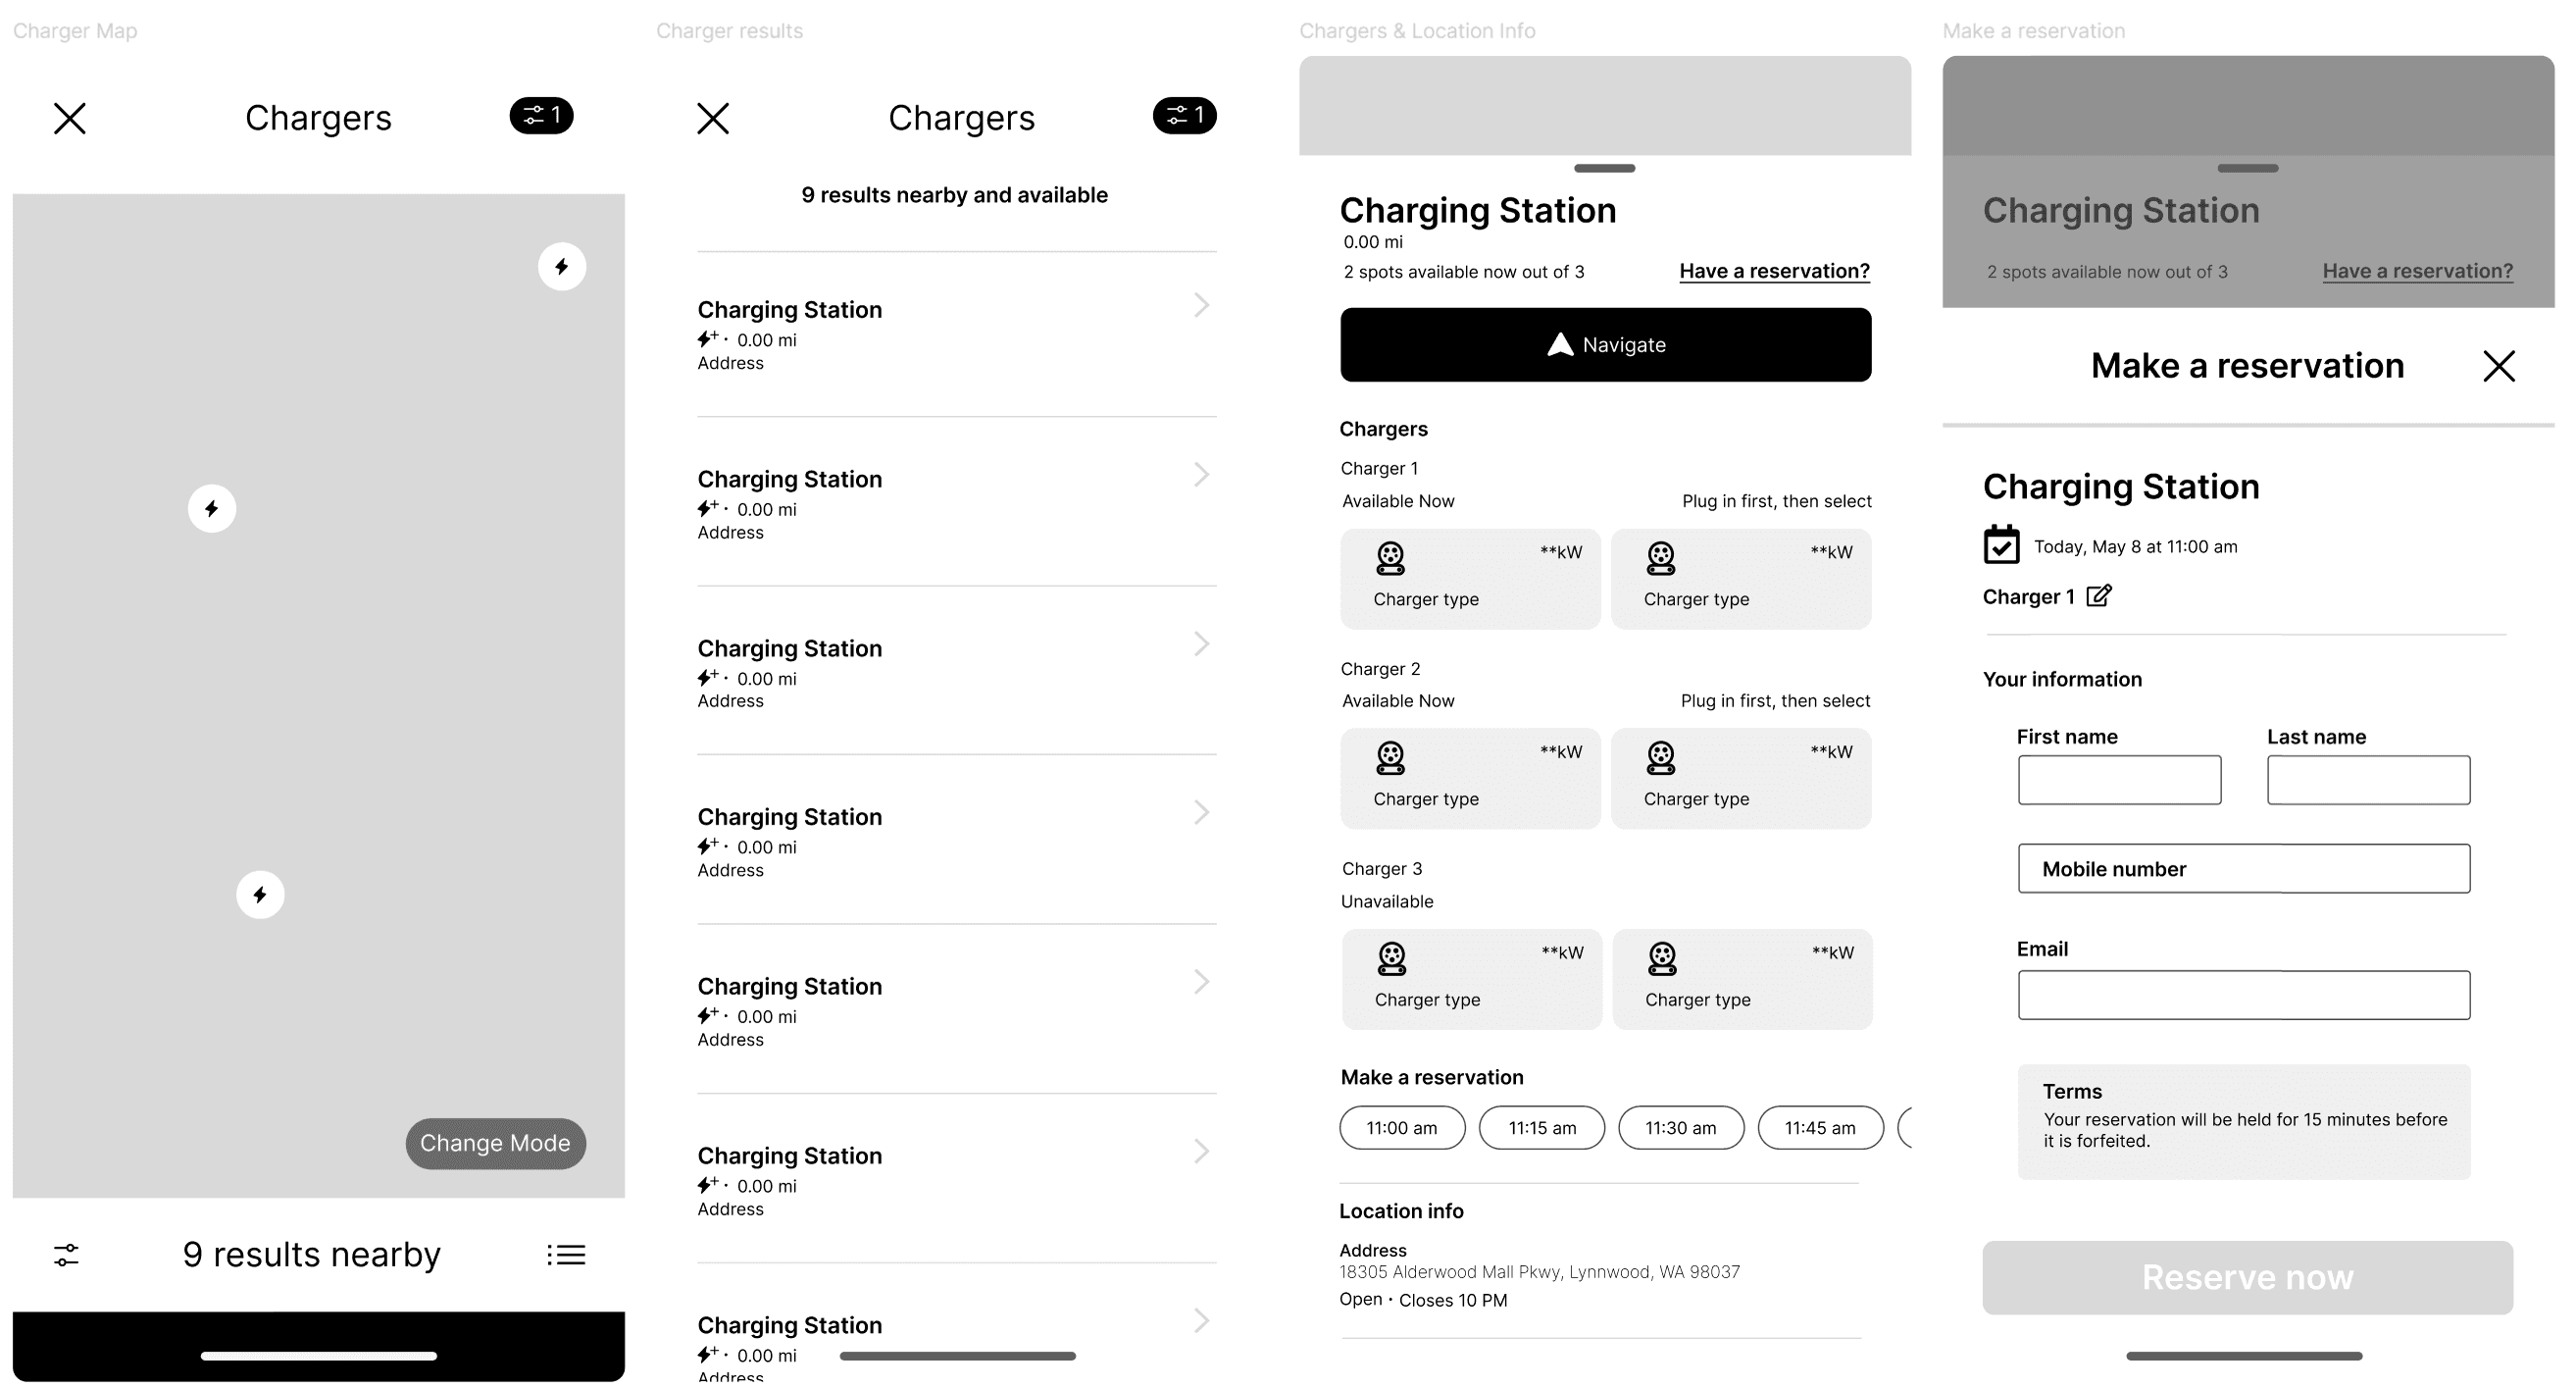Select the 11:00 am reservation time slot
The image size is (2576, 1388).
click(x=1402, y=1127)
